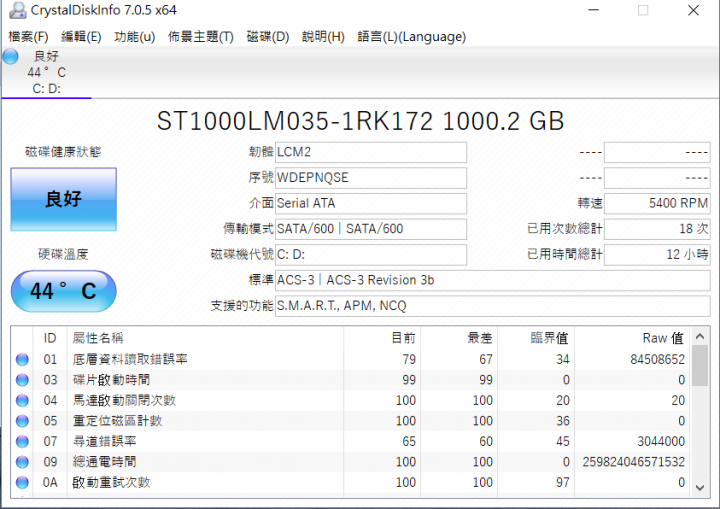Select the 總通電時間 attribute row
The height and width of the screenshot is (509, 720).
pos(350,462)
